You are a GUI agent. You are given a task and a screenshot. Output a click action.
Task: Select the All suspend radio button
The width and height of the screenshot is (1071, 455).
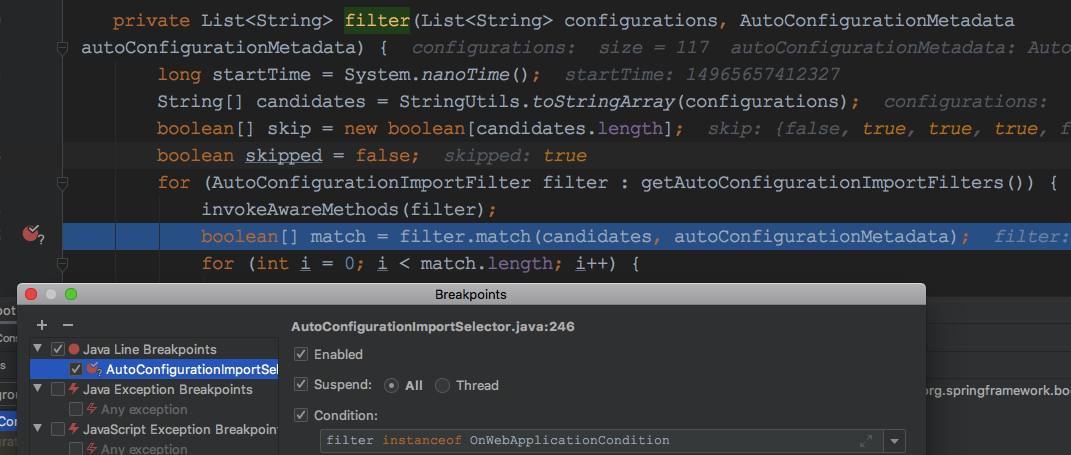[391, 385]
